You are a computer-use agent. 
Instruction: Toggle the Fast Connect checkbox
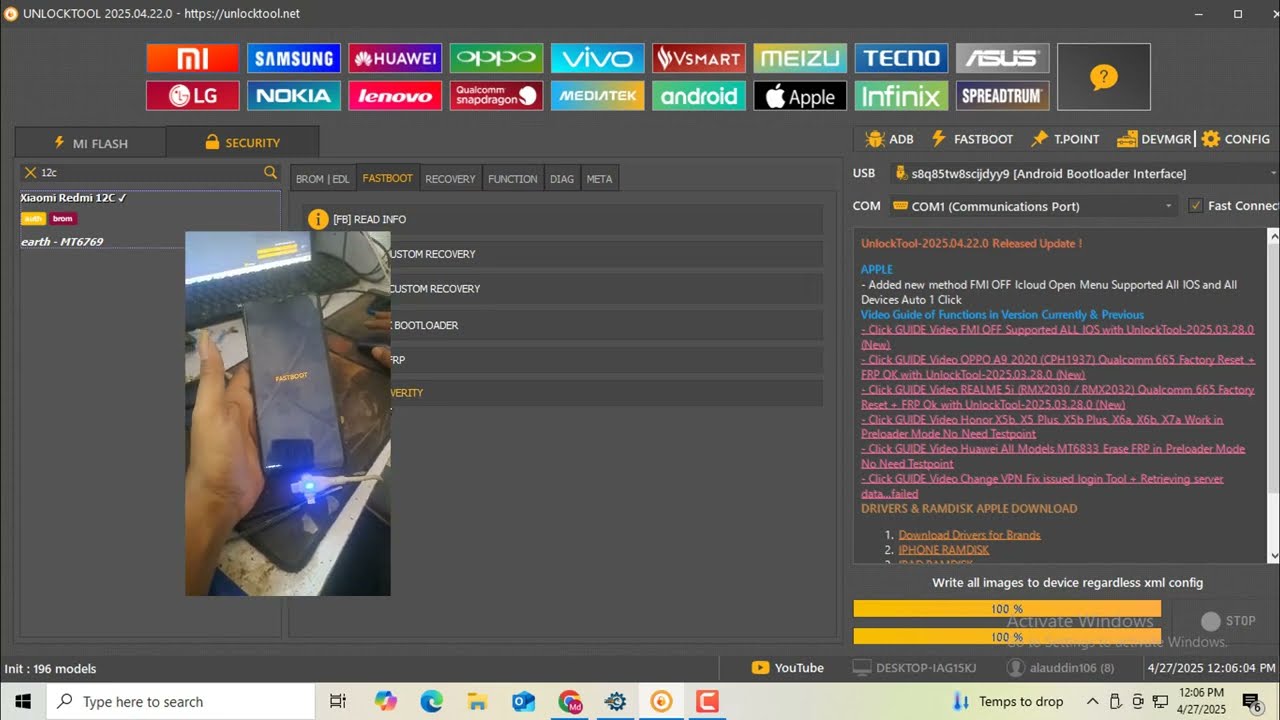1195,206
